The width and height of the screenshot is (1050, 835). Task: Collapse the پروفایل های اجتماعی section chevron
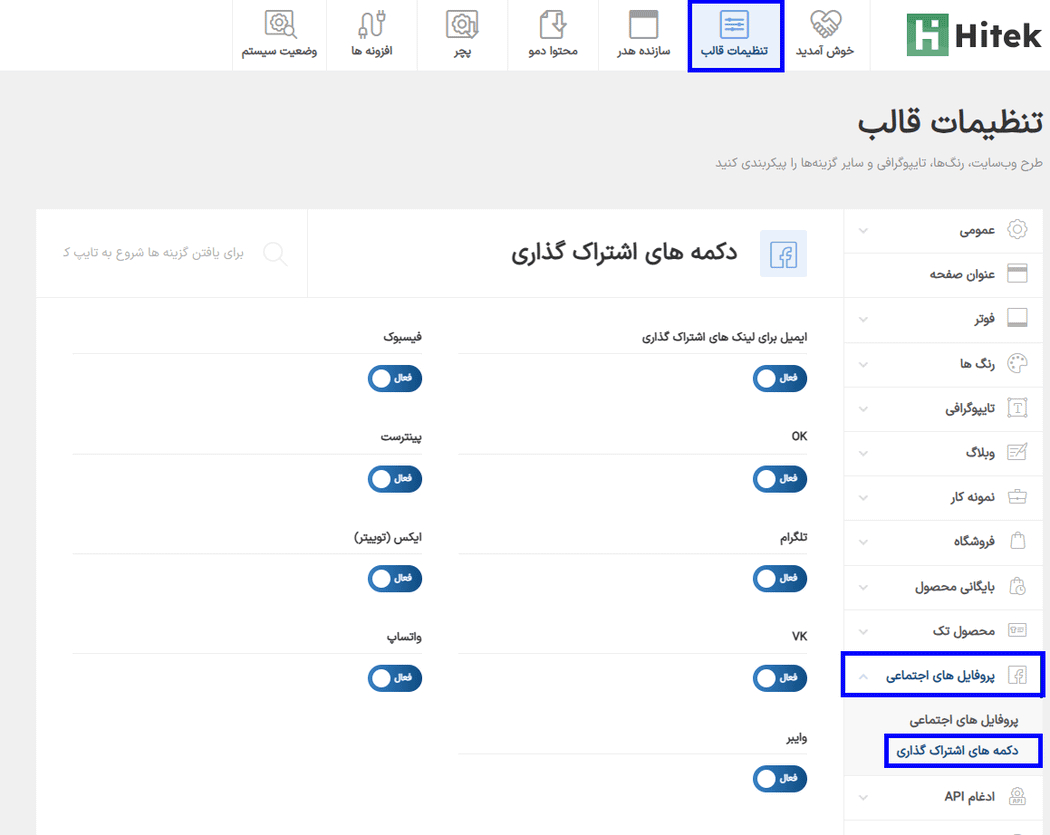[863, 676]
